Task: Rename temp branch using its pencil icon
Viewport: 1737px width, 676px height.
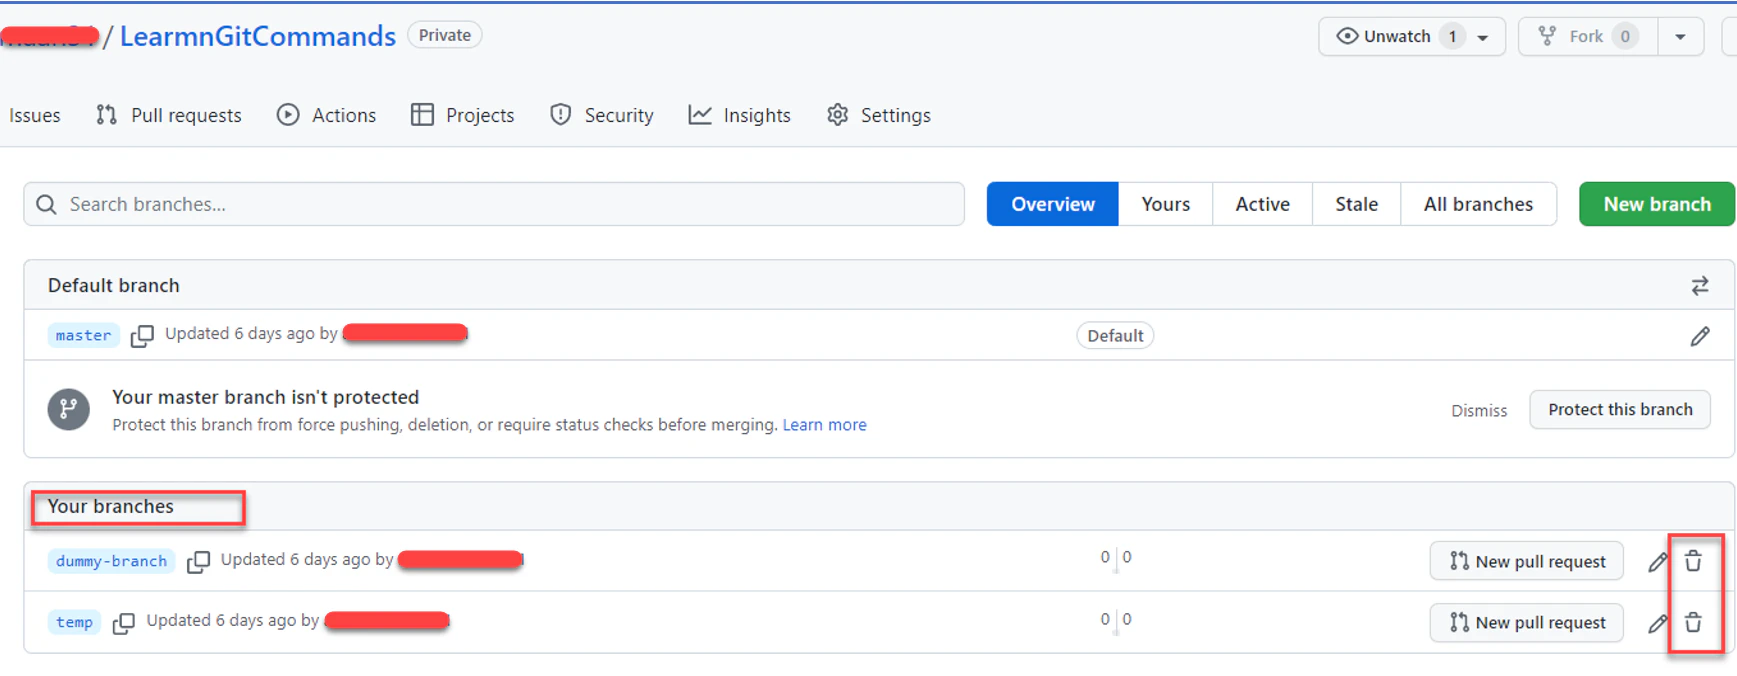Action: 1657,623
